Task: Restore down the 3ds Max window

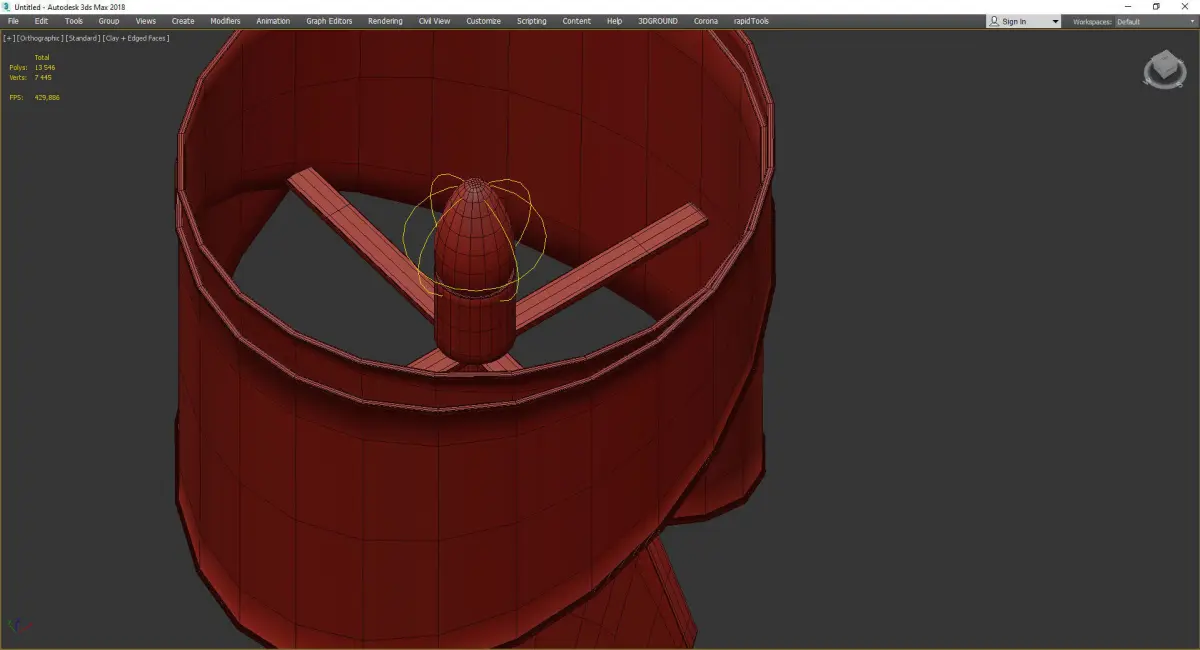Action: [1156, 6]
